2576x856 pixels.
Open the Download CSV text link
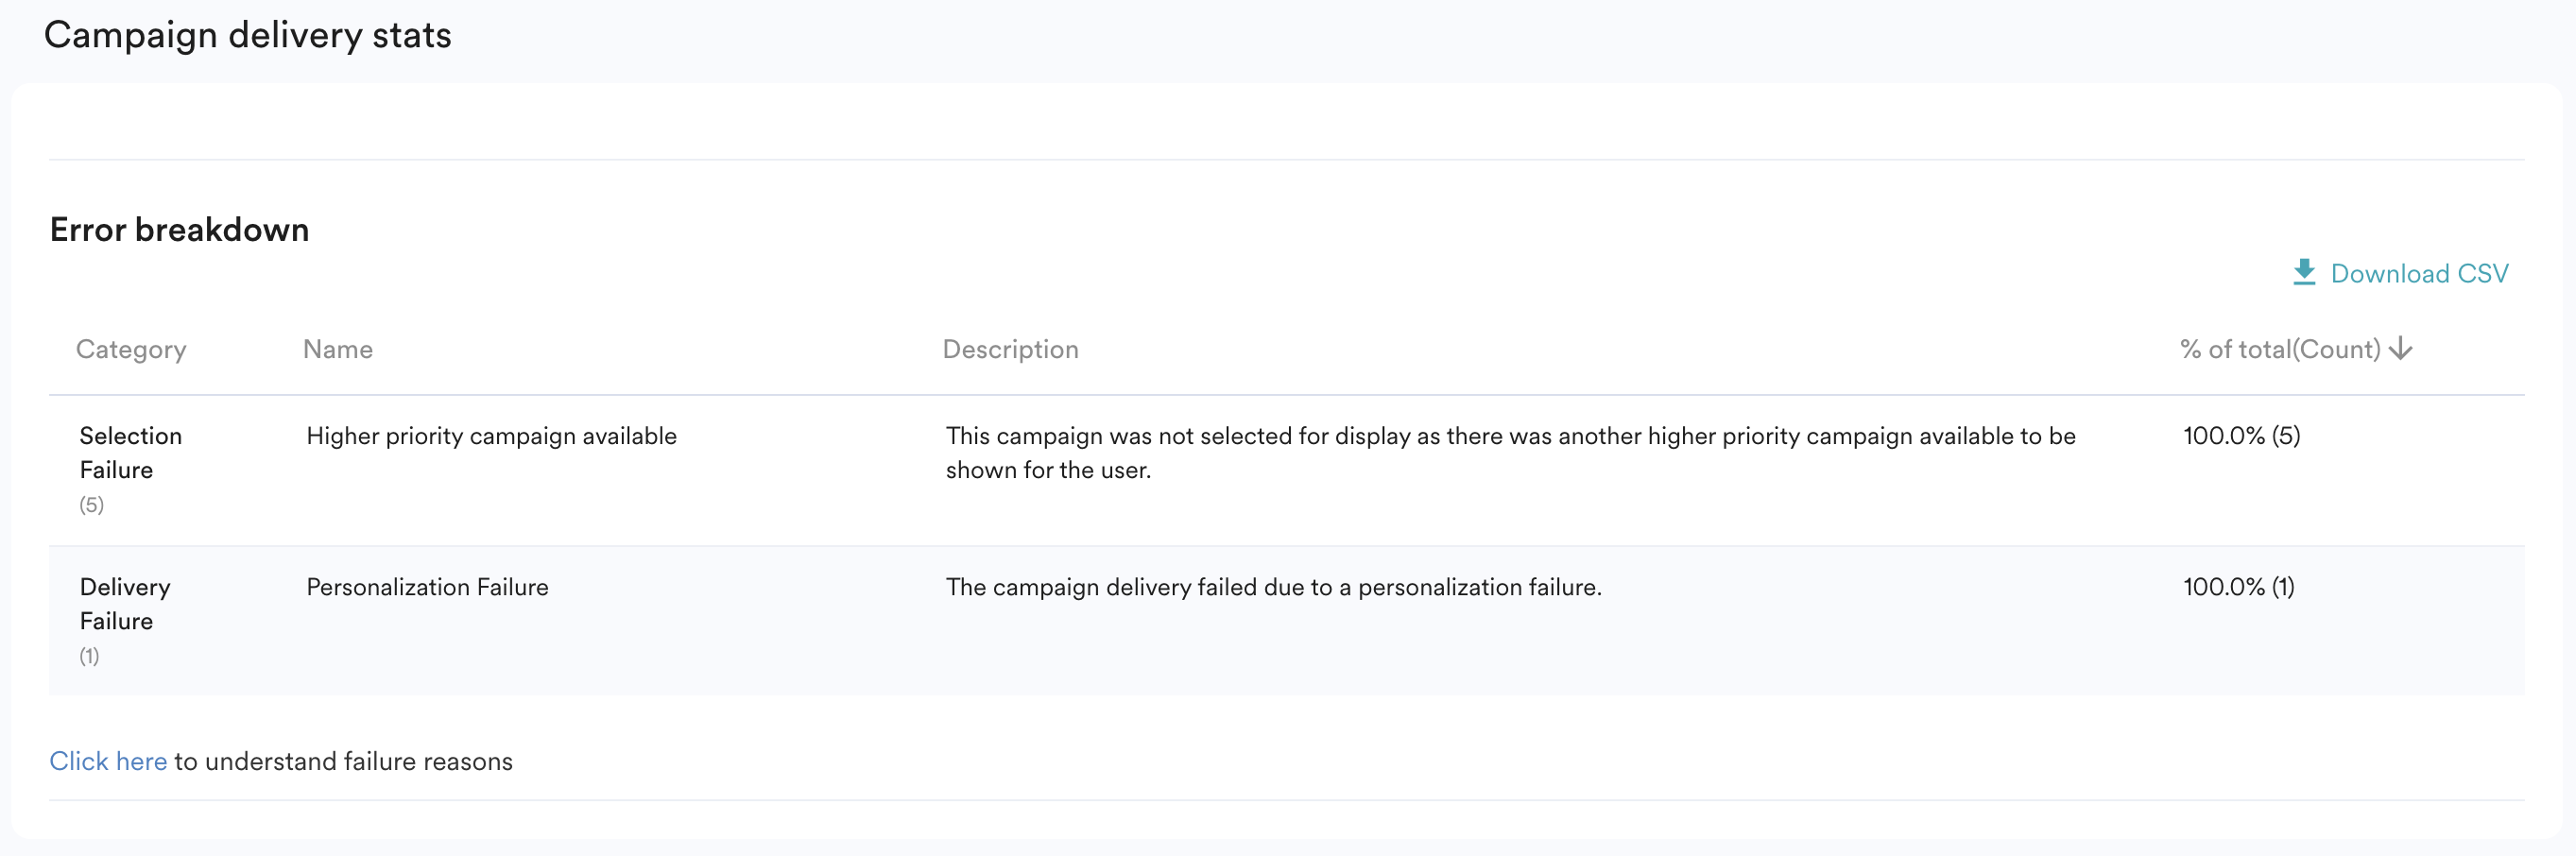point(2419,274)
